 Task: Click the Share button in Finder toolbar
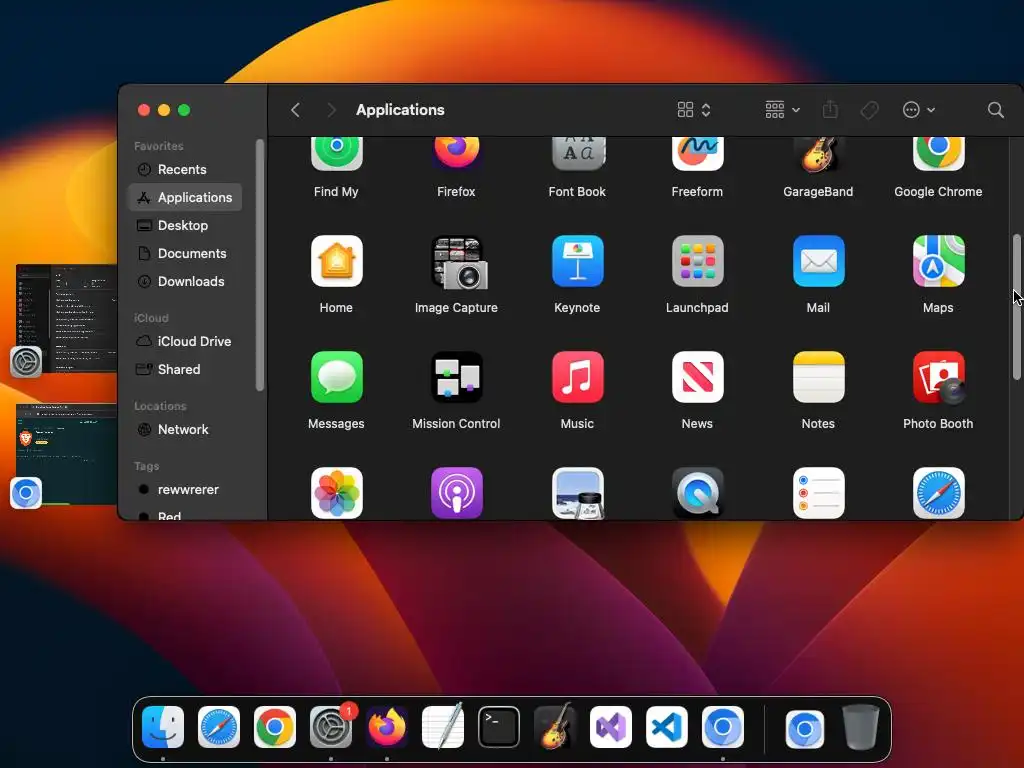(x=830, y=110)
